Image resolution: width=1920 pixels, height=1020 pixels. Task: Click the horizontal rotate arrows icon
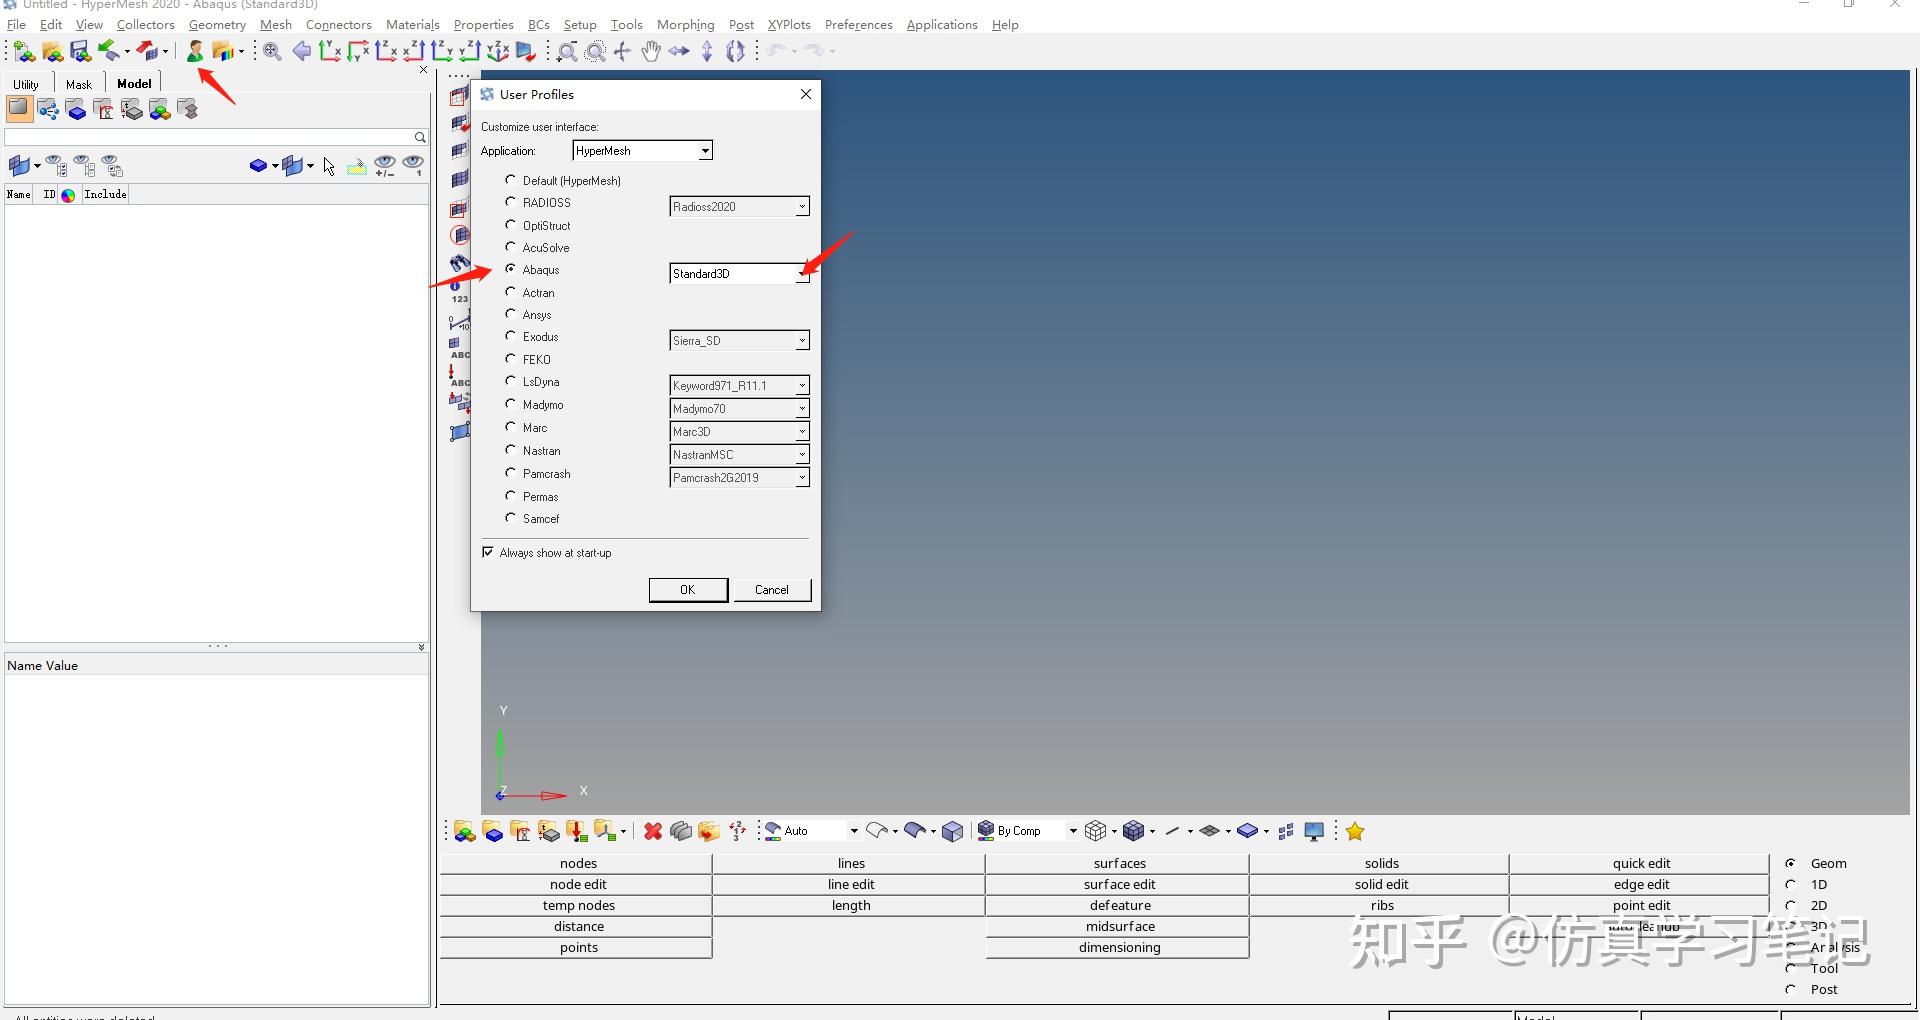(x=679, y=51)
